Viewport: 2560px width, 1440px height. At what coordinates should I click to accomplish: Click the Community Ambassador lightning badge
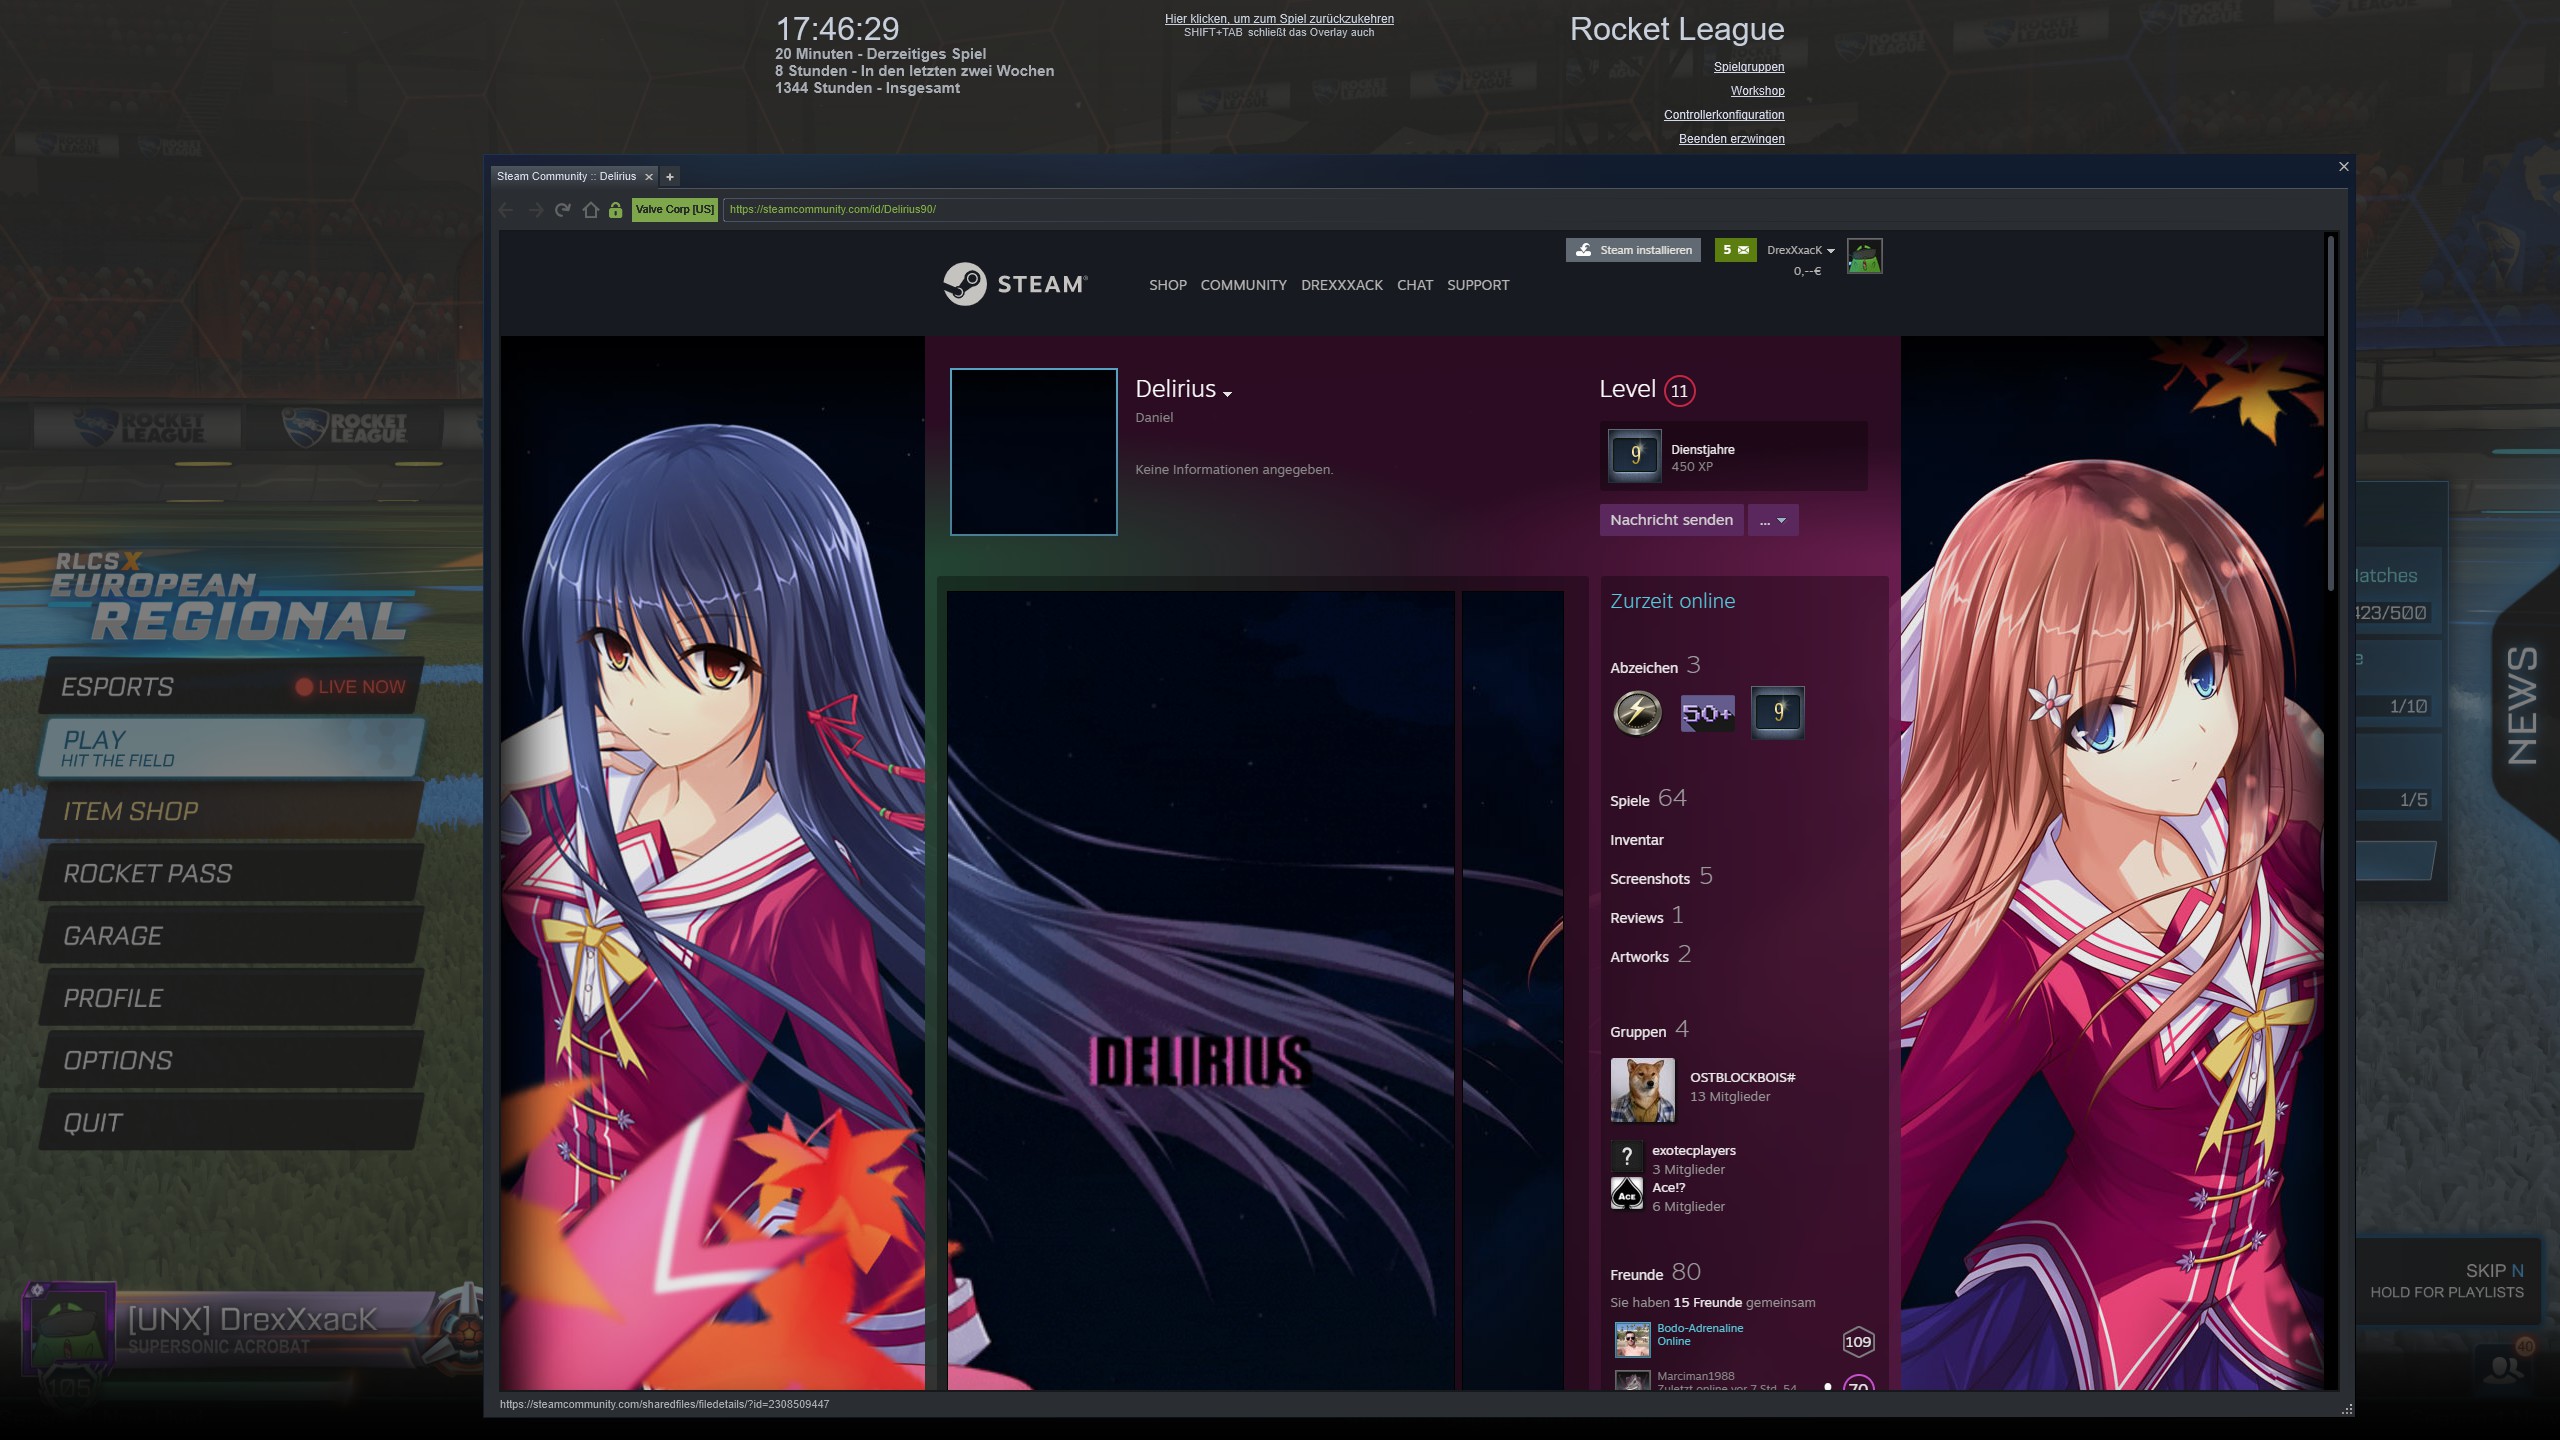[x=1637, y=713]
